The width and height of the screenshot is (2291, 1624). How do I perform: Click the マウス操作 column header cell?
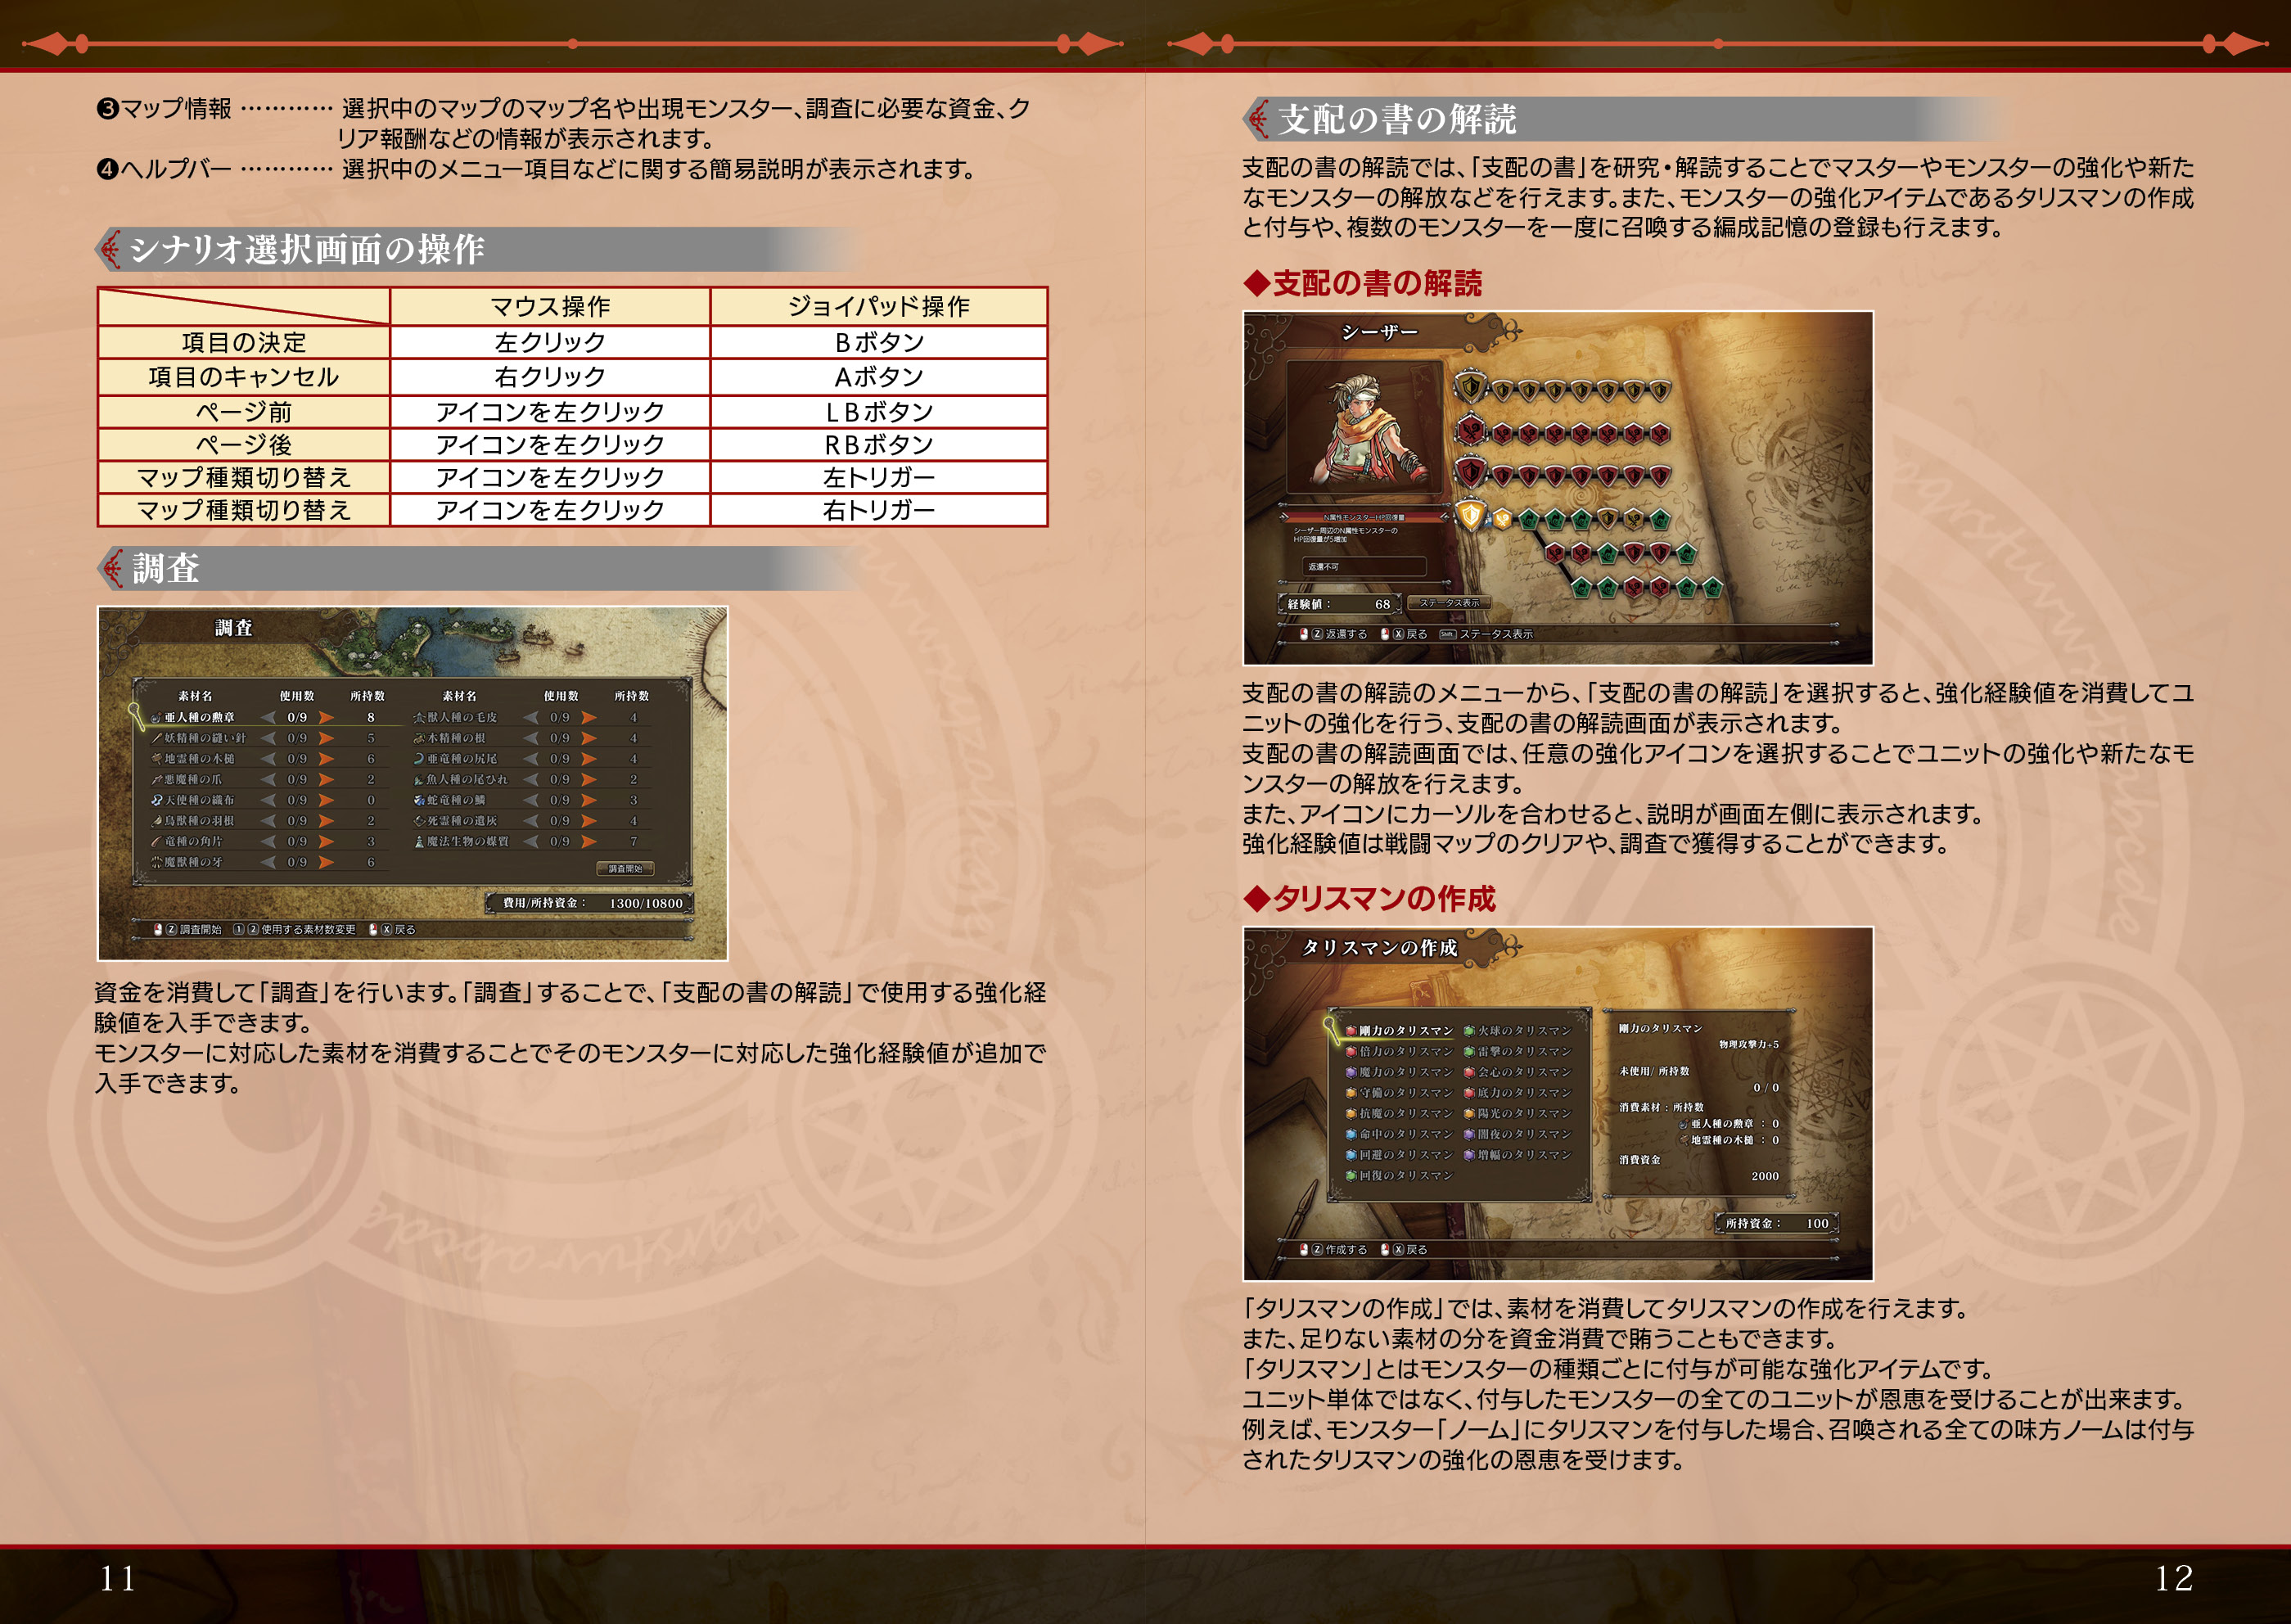click(x=550, y=306)
